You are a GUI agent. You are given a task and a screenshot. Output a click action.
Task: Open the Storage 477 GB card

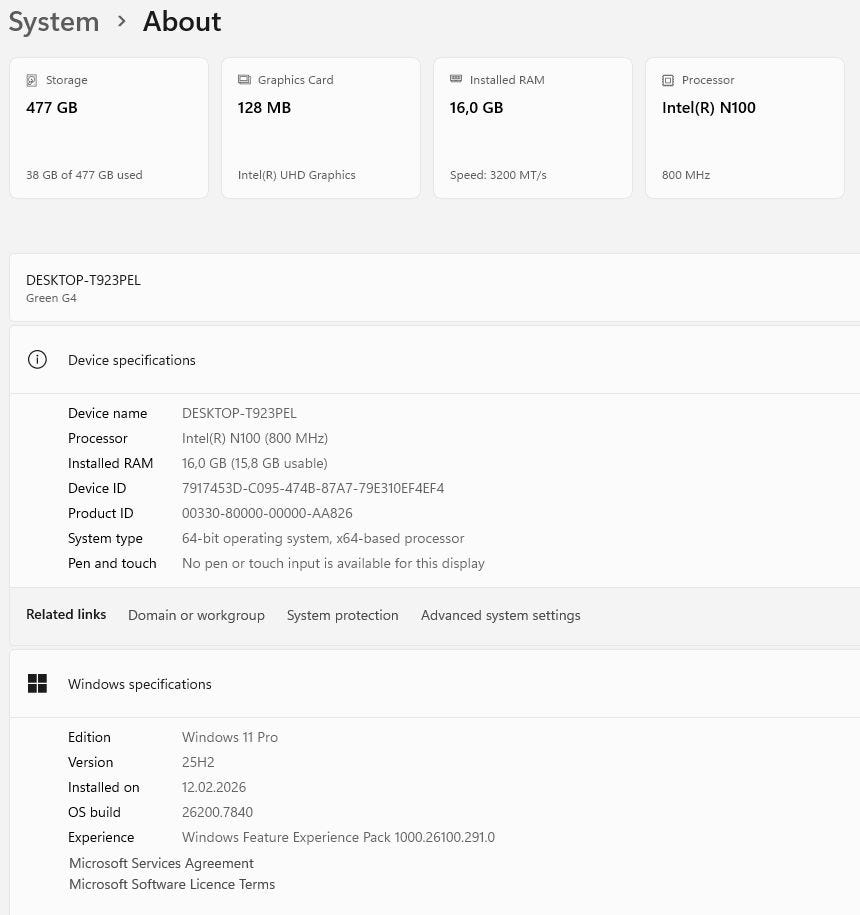click(x=109, y=128)
